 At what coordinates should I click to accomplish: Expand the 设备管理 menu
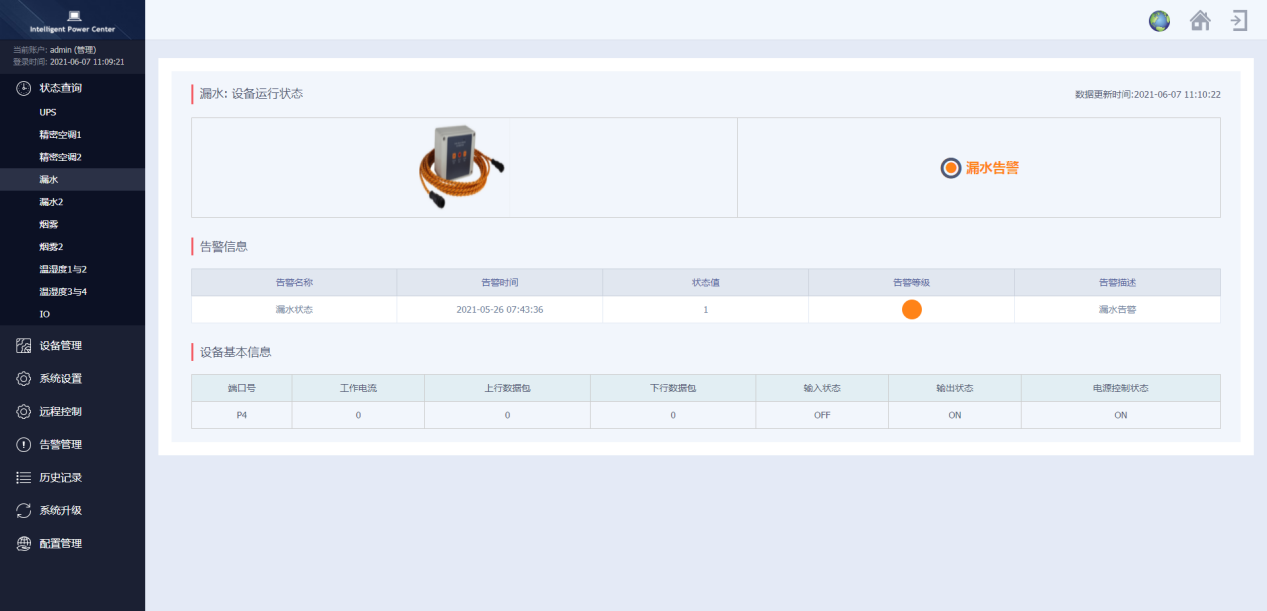pyautogui.click(x=60, y=346)
